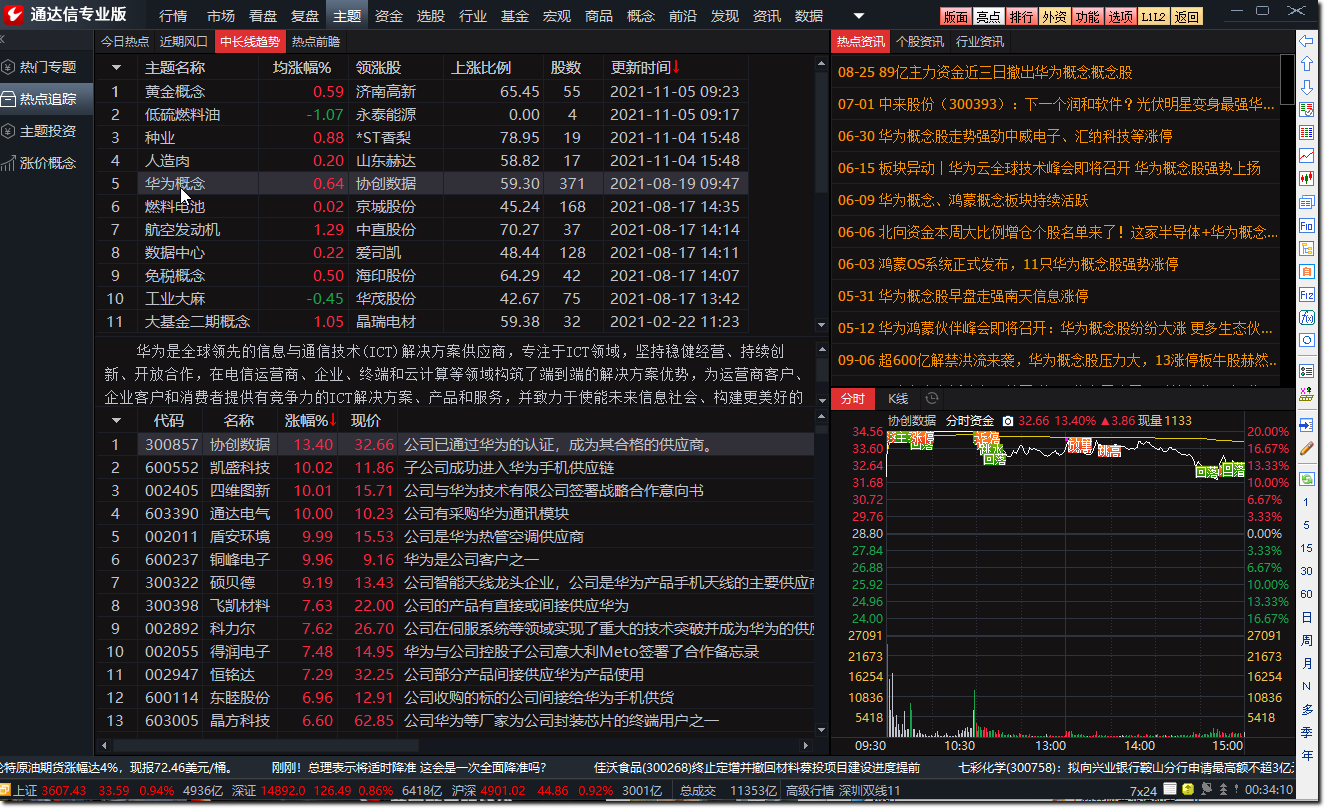Click the 功能 button
Screen dimensions: 1327x809
1087,17
